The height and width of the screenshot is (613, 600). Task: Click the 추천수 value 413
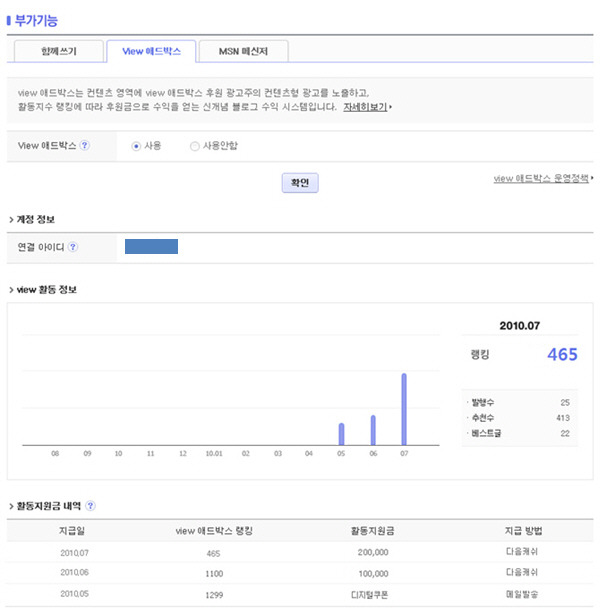pyautogui.click(x=563, y=418)
